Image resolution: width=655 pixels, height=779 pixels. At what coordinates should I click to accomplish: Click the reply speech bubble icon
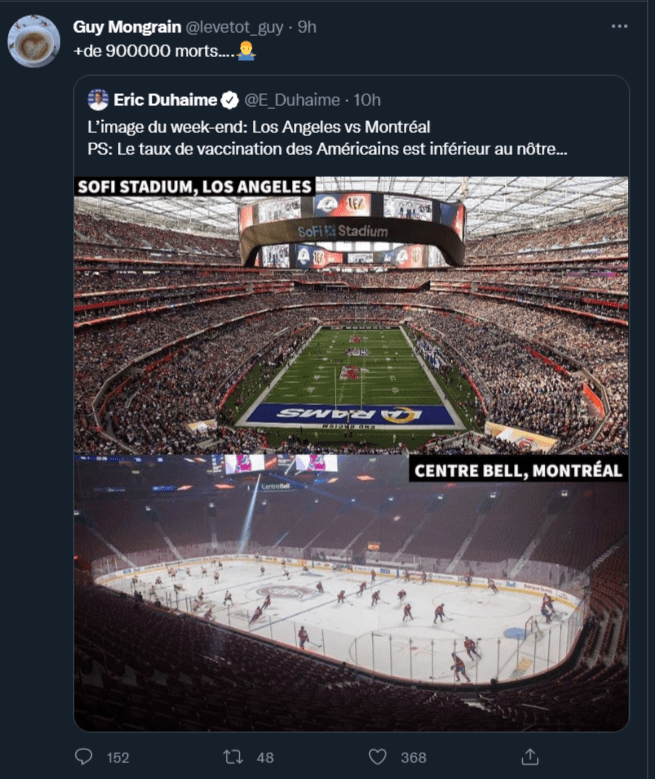84,757
